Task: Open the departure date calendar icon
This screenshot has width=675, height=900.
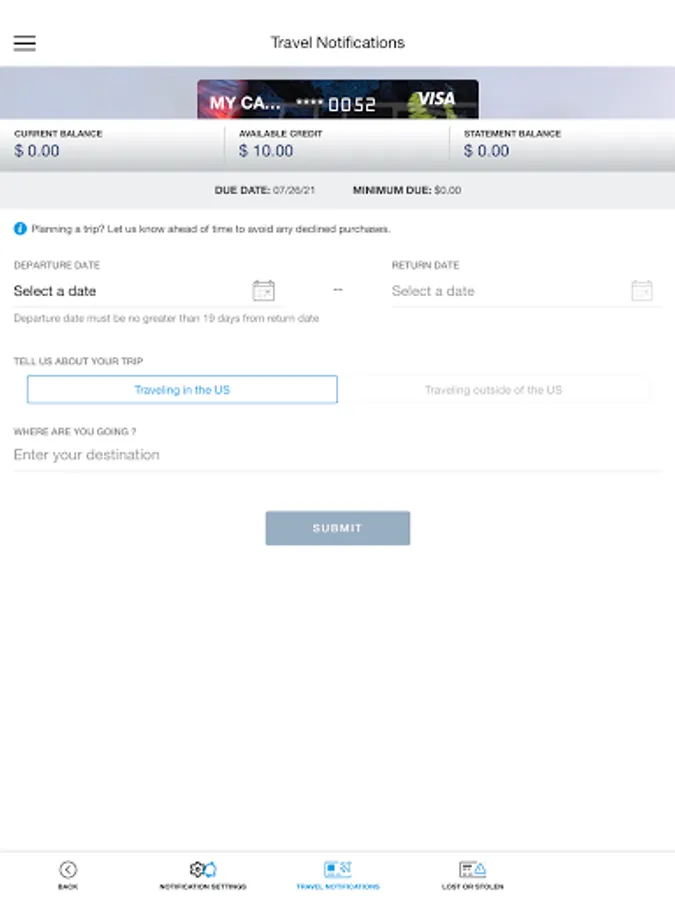Action: [263, 290]
